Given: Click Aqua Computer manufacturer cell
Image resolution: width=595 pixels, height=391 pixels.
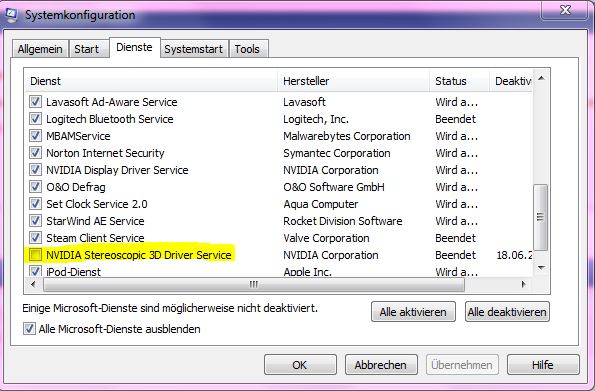Looking at the screenshot, I should click(x=321, y=204).
